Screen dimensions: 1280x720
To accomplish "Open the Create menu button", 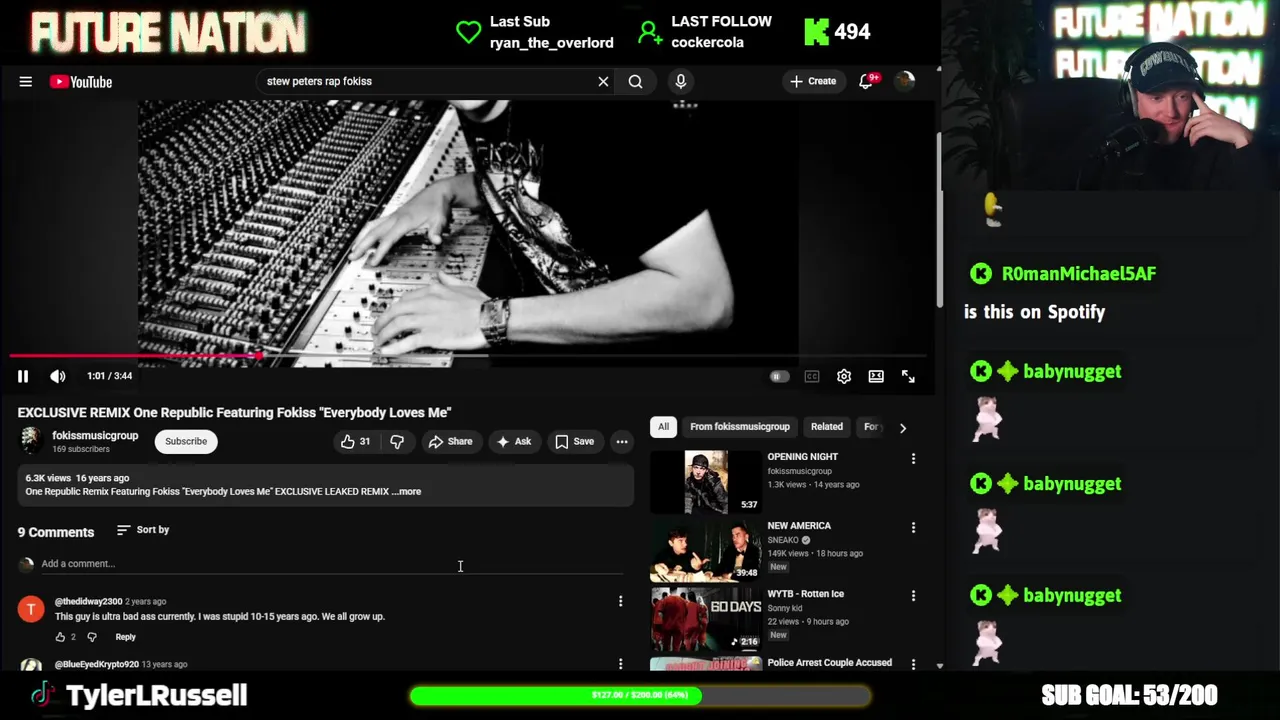I will pyautogui.click(x=813, y=81).
